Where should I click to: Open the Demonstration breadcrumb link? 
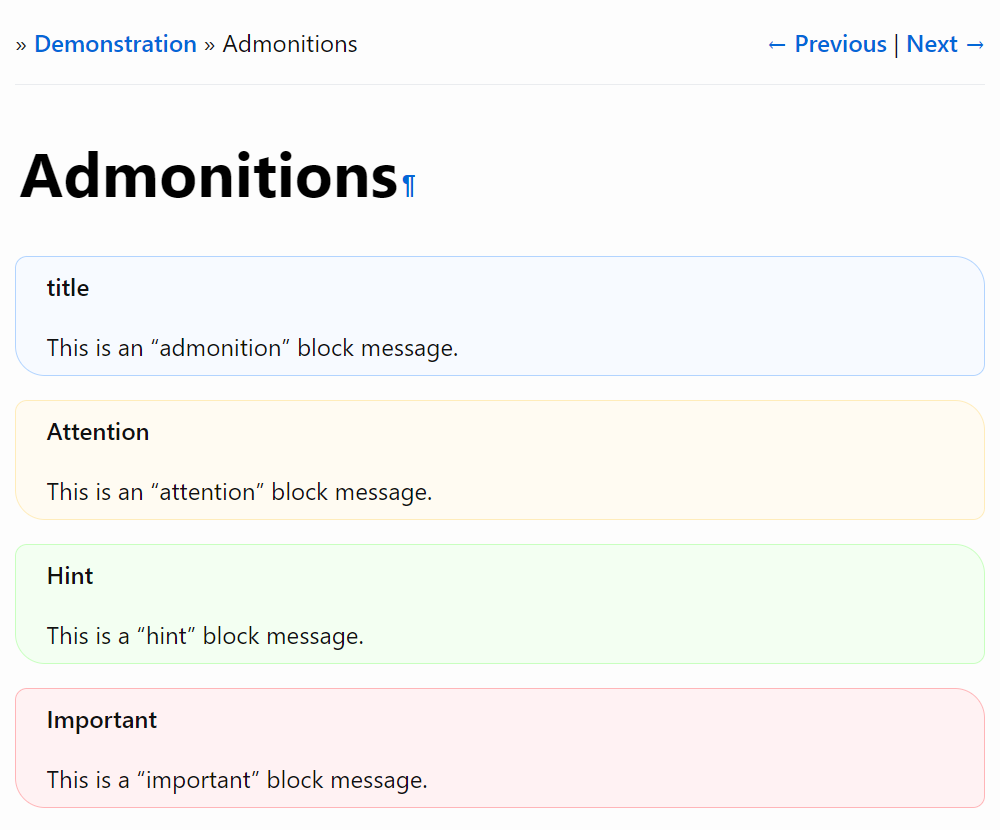115,45
